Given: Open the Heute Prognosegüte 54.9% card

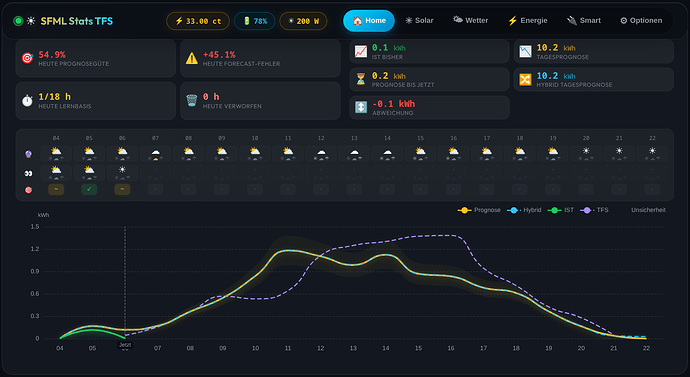Looking at the screenshot, I should tap(95, 59).
